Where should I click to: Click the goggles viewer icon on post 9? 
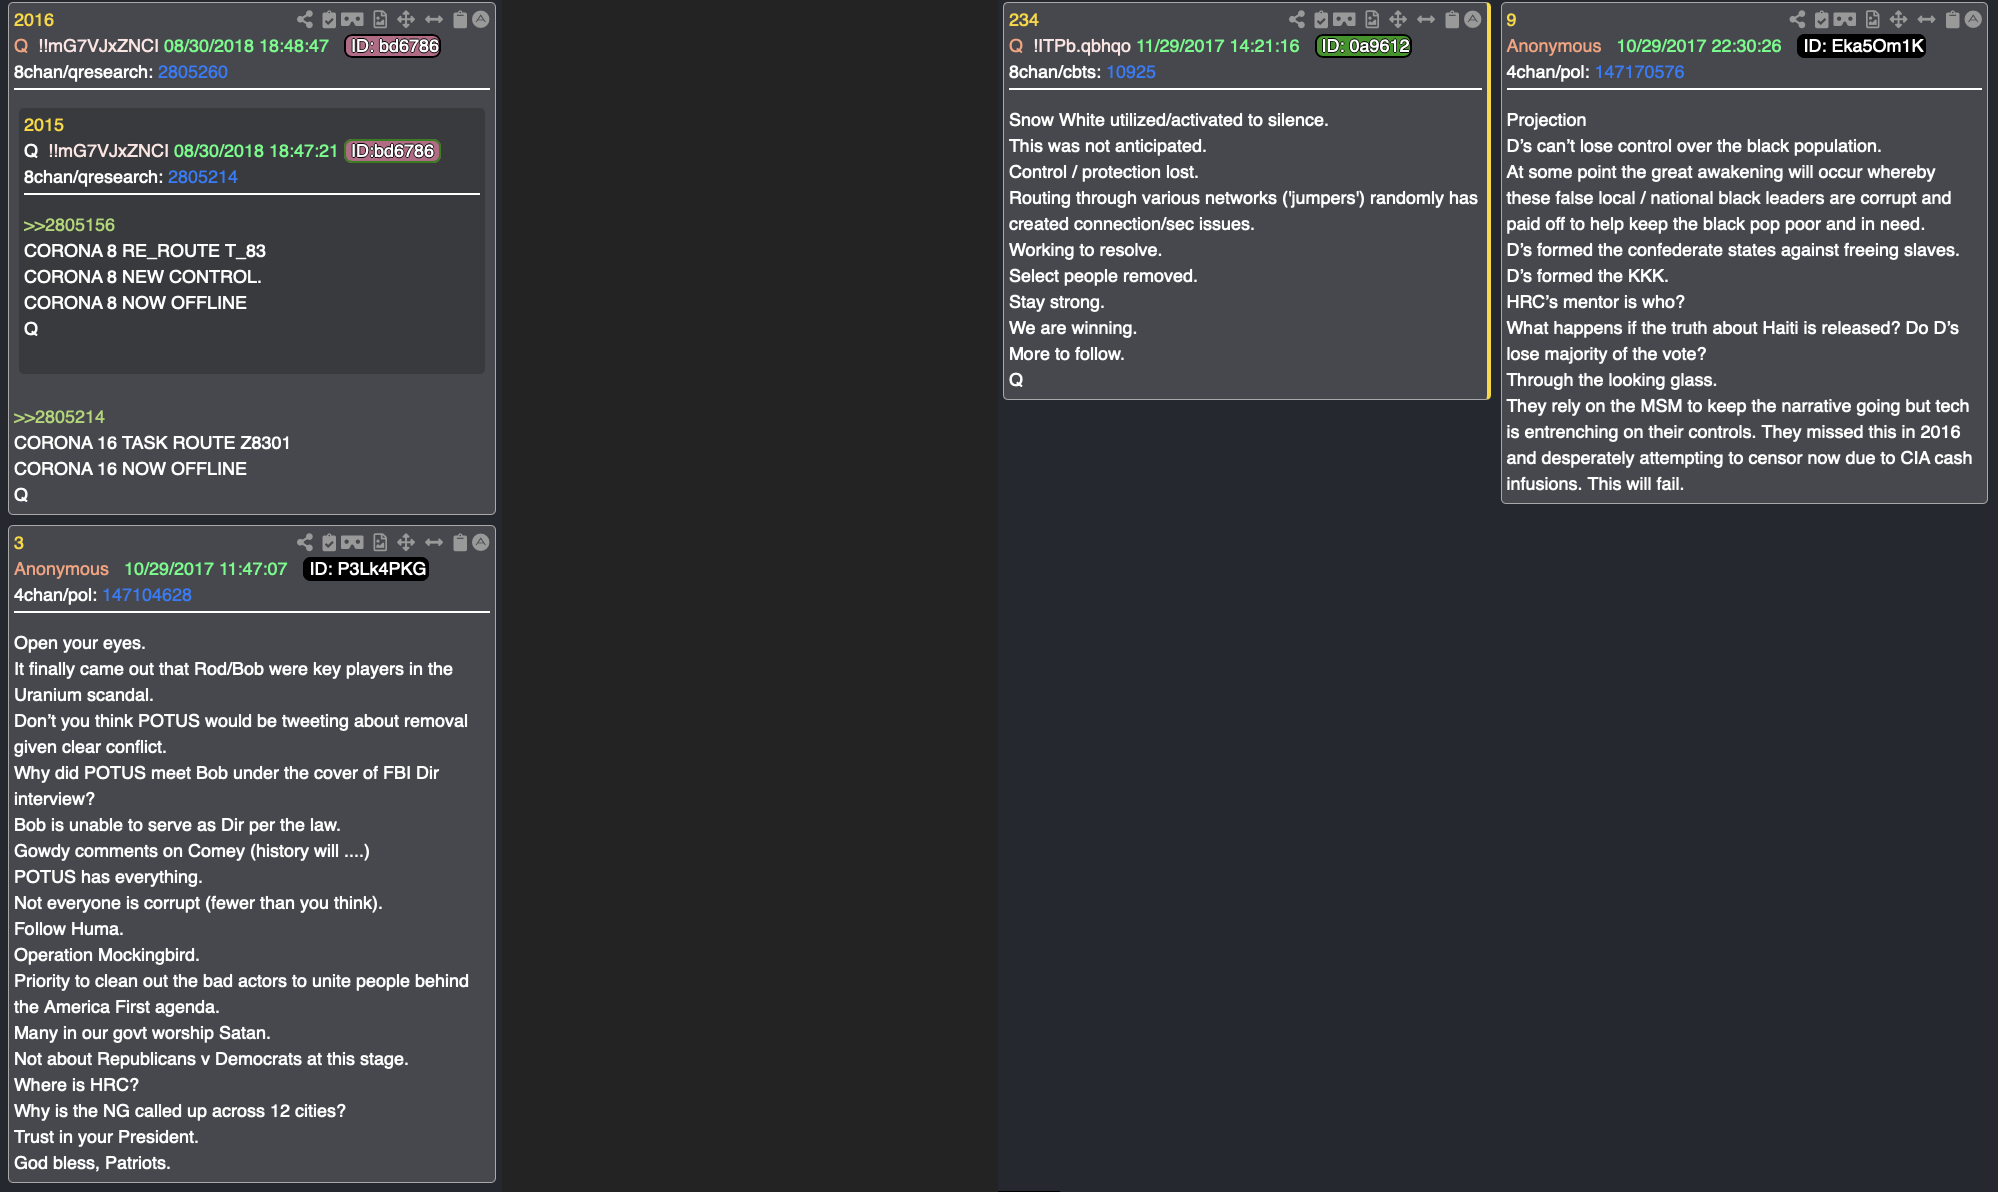[1845, 19]
